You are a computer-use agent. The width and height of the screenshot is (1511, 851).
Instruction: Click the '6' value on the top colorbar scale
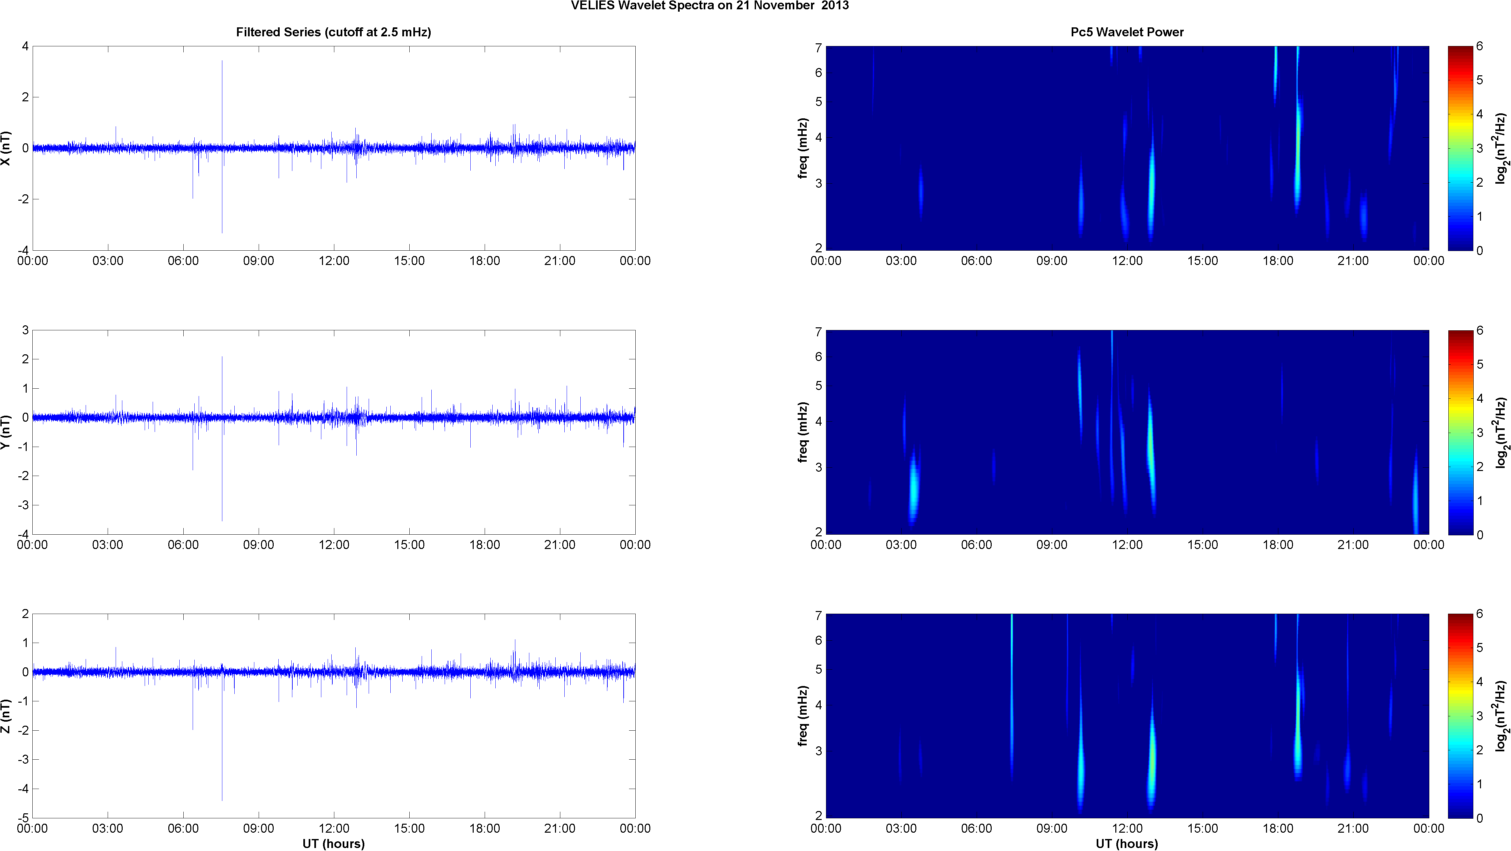click(x=1480, y=46)
